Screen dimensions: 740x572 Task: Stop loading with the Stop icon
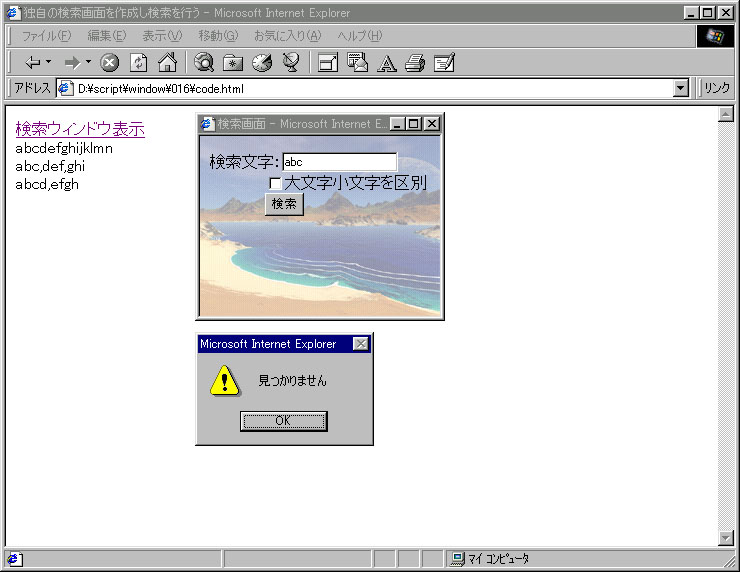pos(109,62)
